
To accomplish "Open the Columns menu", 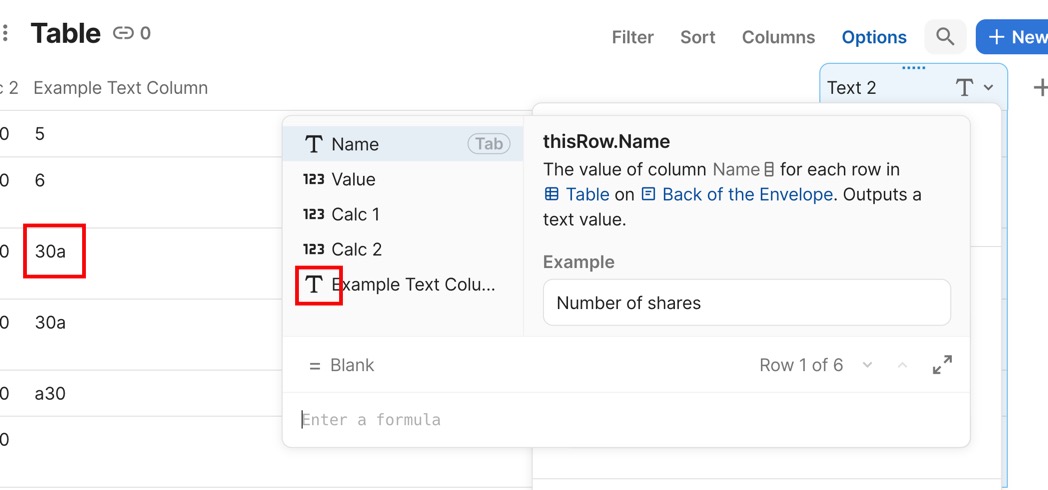I will tap(778, 37).
